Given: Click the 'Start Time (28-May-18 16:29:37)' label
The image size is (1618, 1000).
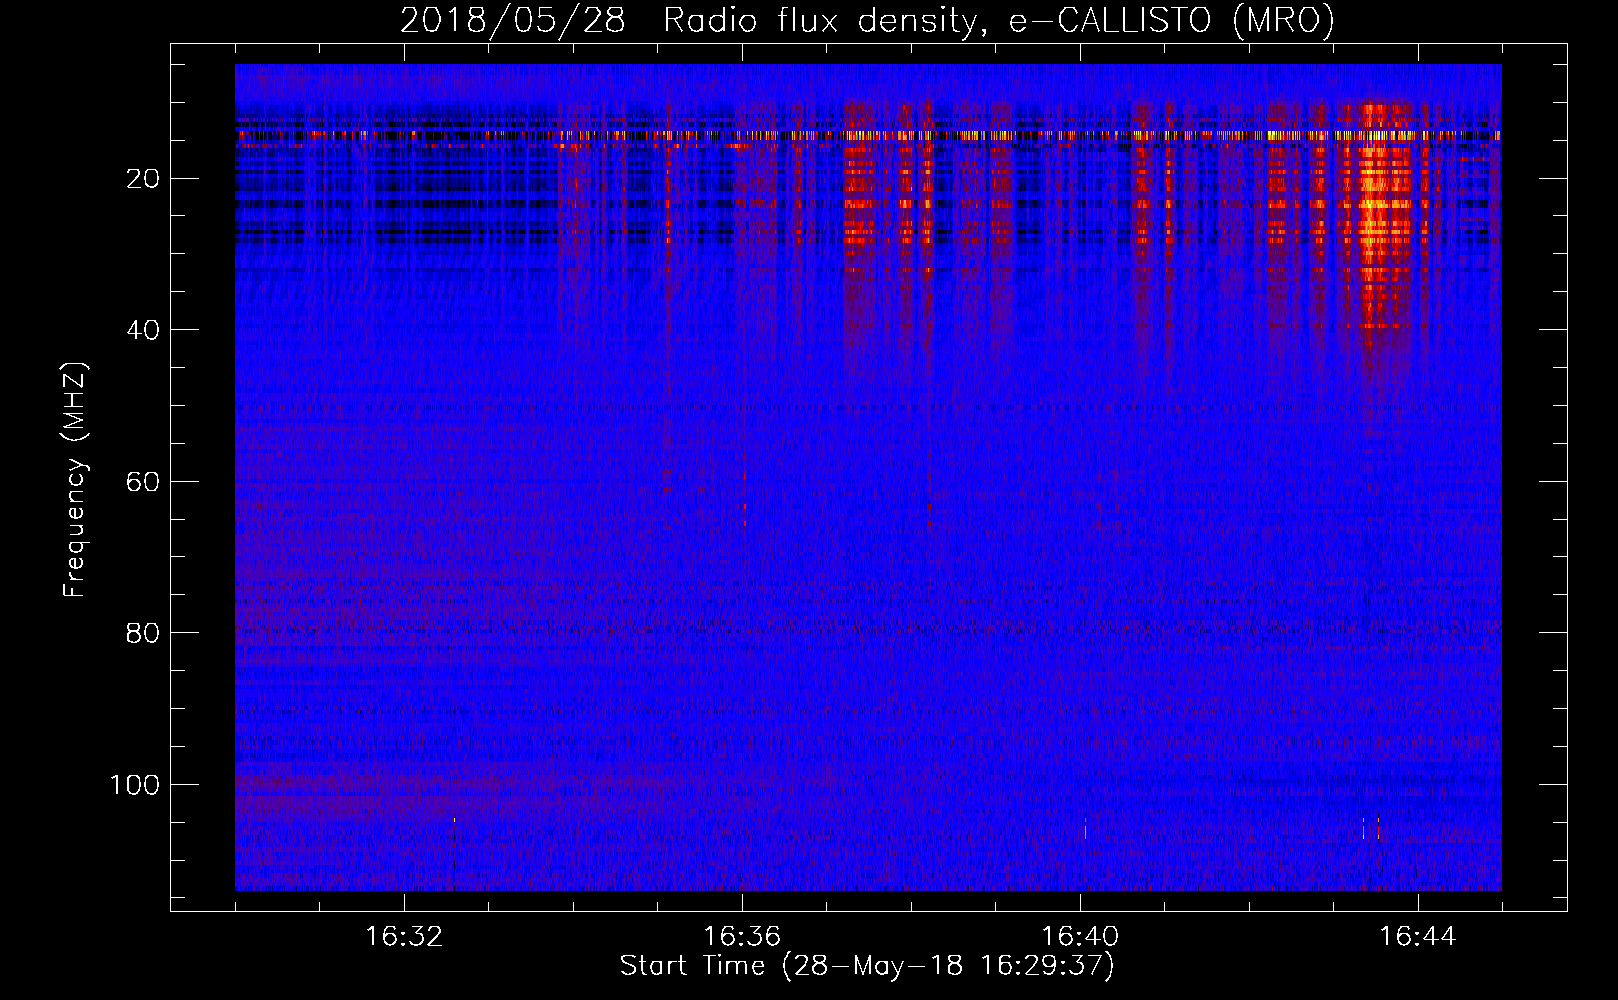Looking at the screenshot, I should 867,966.
